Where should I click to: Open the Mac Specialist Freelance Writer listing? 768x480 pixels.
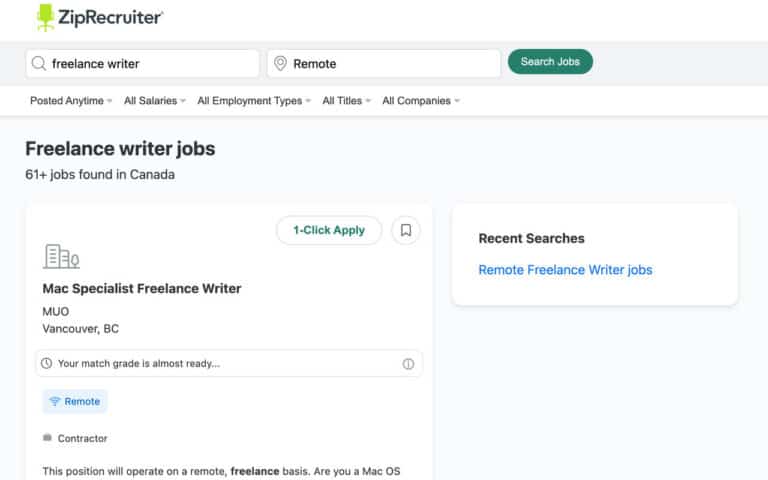(142, 289)
